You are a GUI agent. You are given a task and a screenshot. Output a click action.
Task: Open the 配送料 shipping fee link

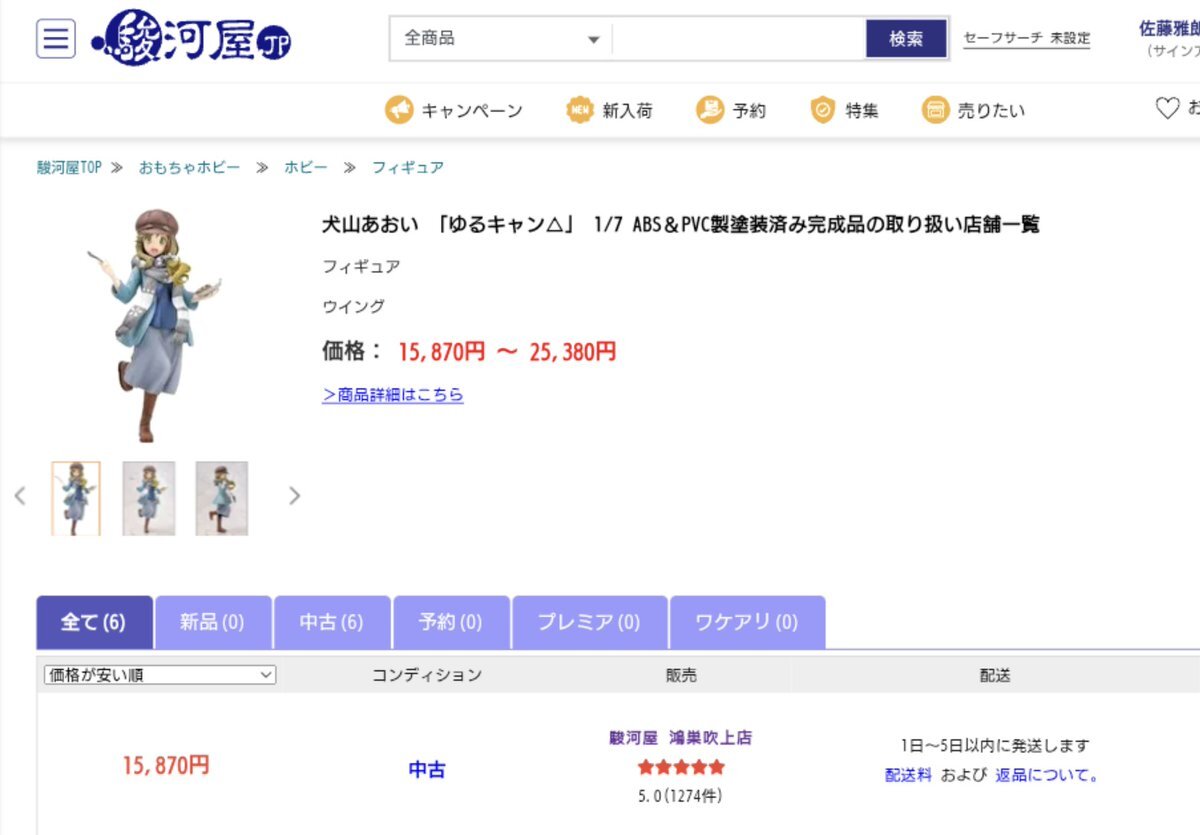[908, 775]
